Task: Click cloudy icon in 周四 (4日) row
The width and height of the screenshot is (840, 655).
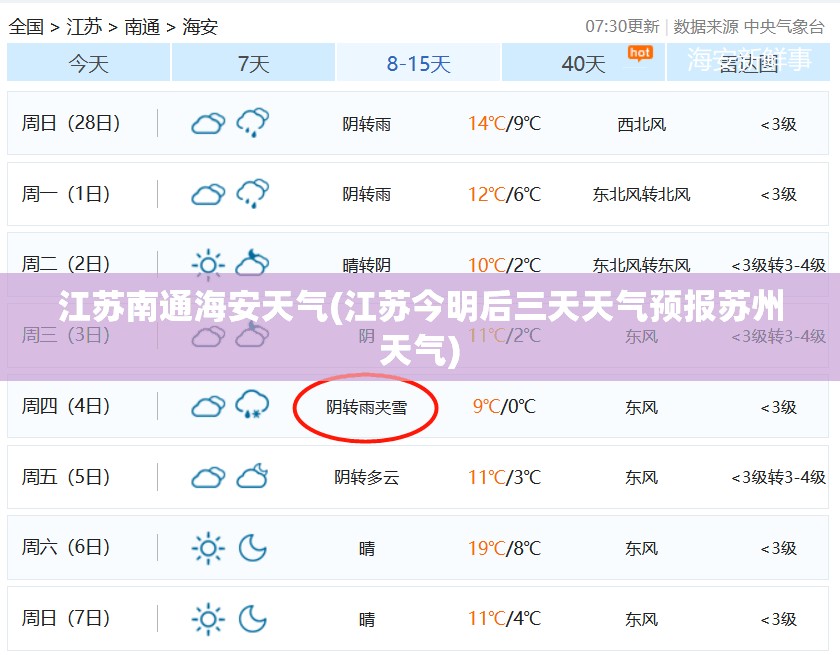Action: tap(208, 406)
